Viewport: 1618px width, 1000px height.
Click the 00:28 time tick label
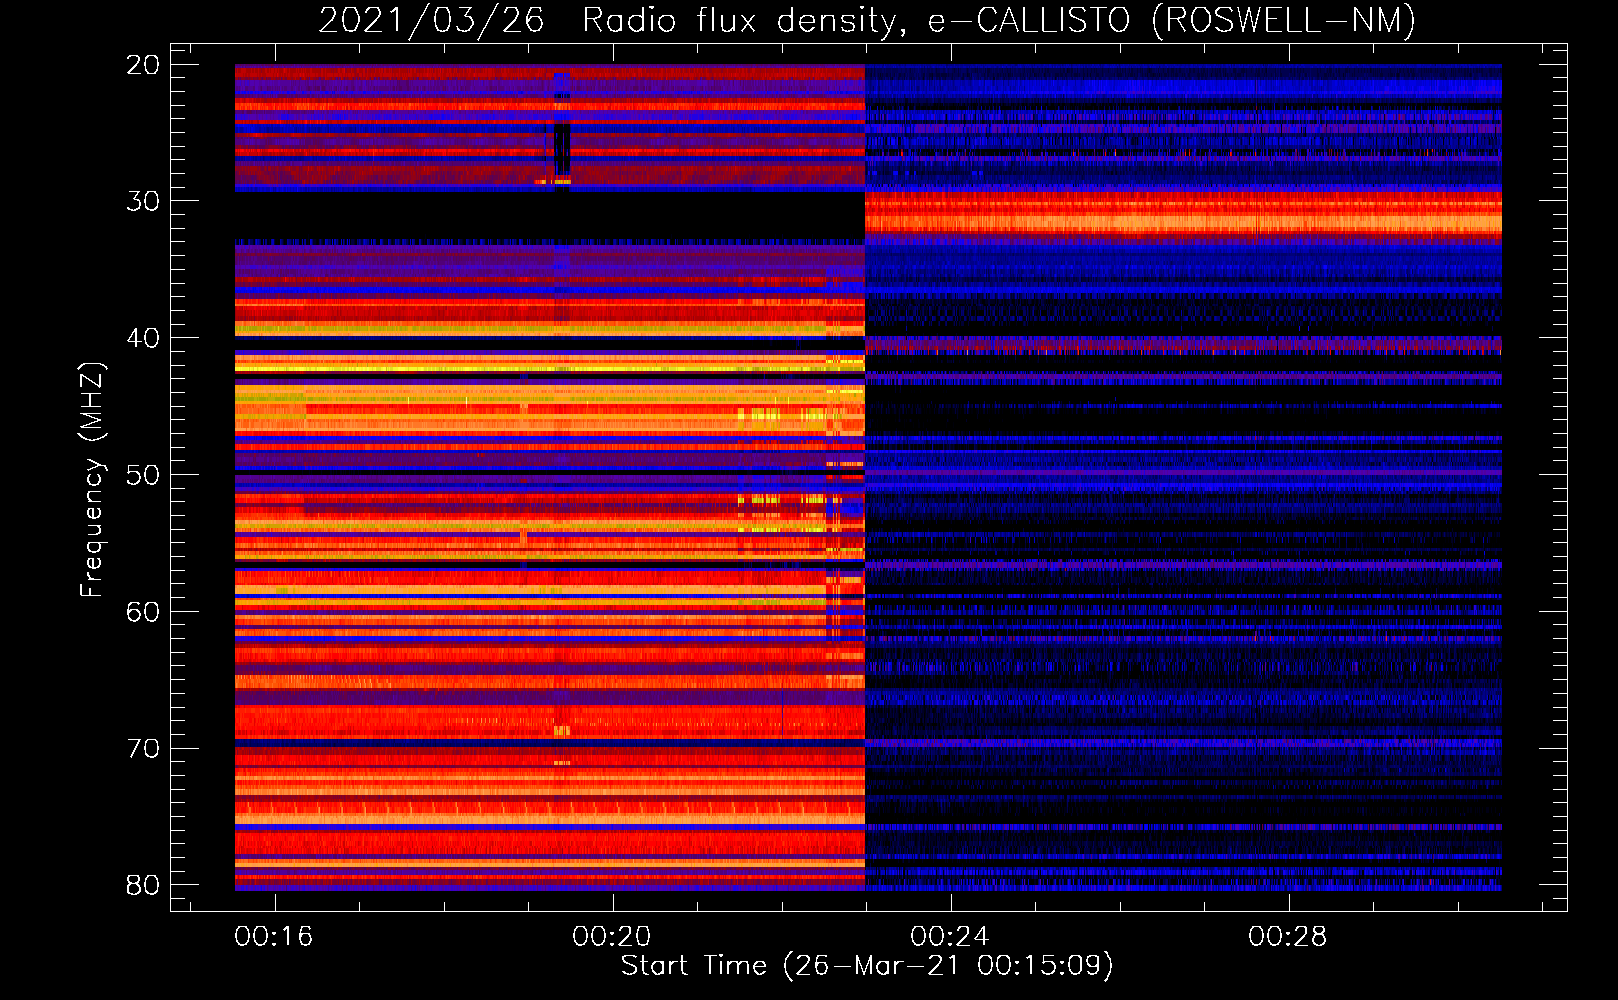(1288, 937)
